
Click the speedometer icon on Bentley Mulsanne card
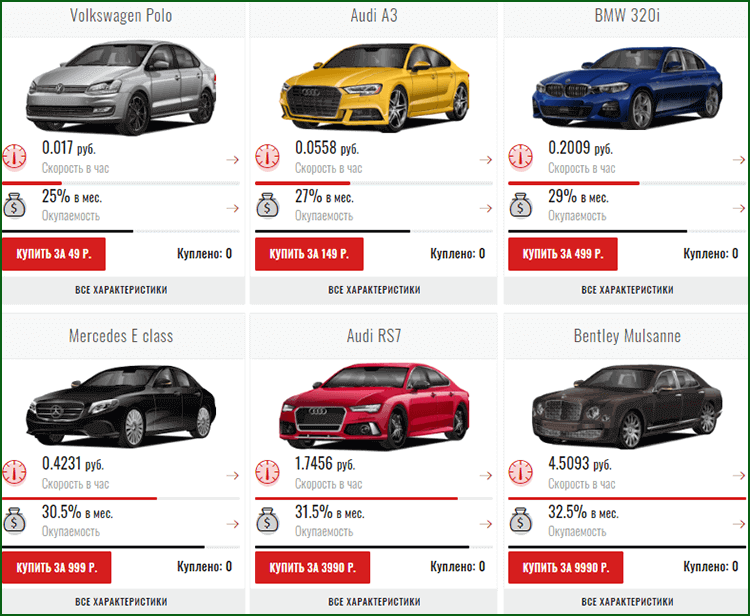pyautogui.click(x=520, y=473)
